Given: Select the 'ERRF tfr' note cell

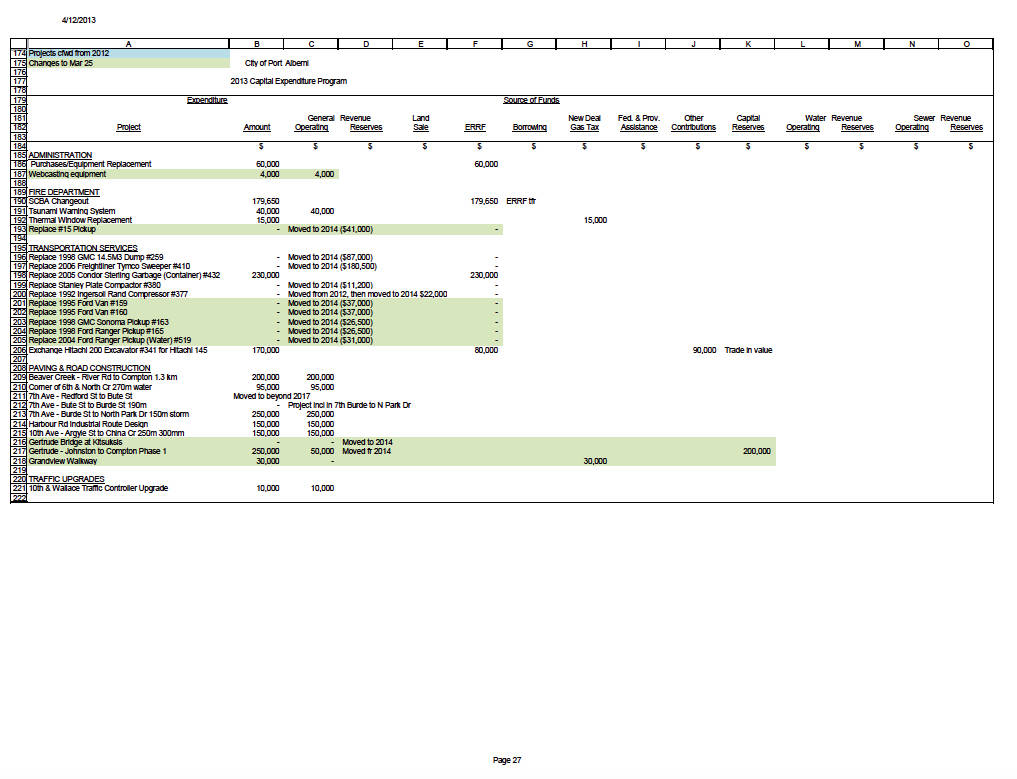Looking at the screenshot, I should (x=521, y=201).
